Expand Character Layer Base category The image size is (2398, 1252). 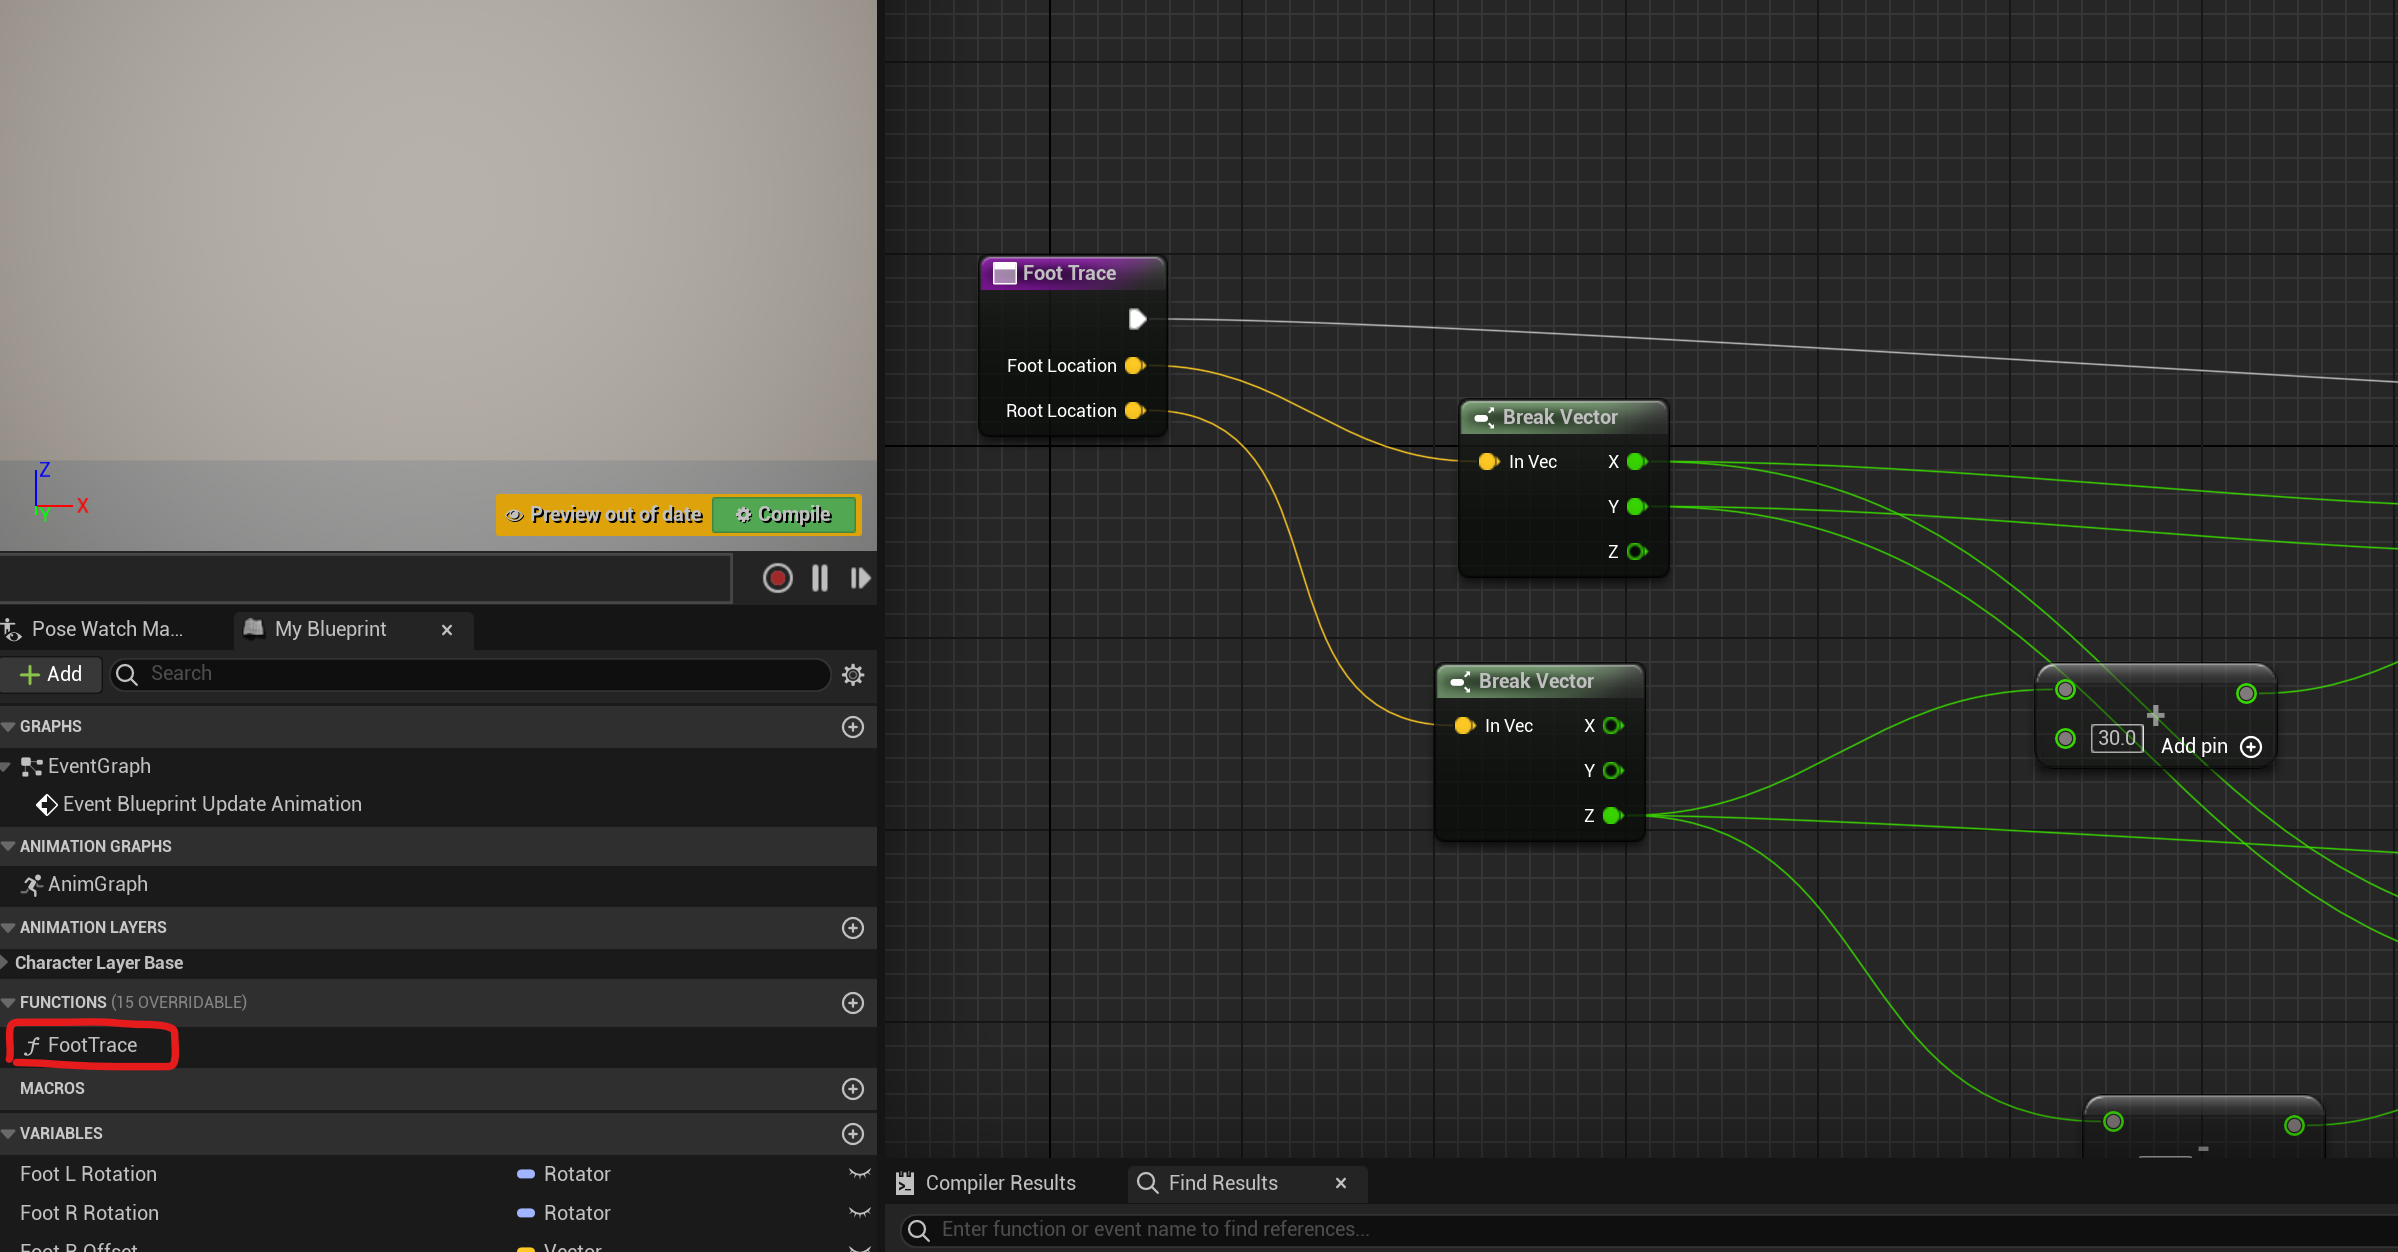point(6,963)
